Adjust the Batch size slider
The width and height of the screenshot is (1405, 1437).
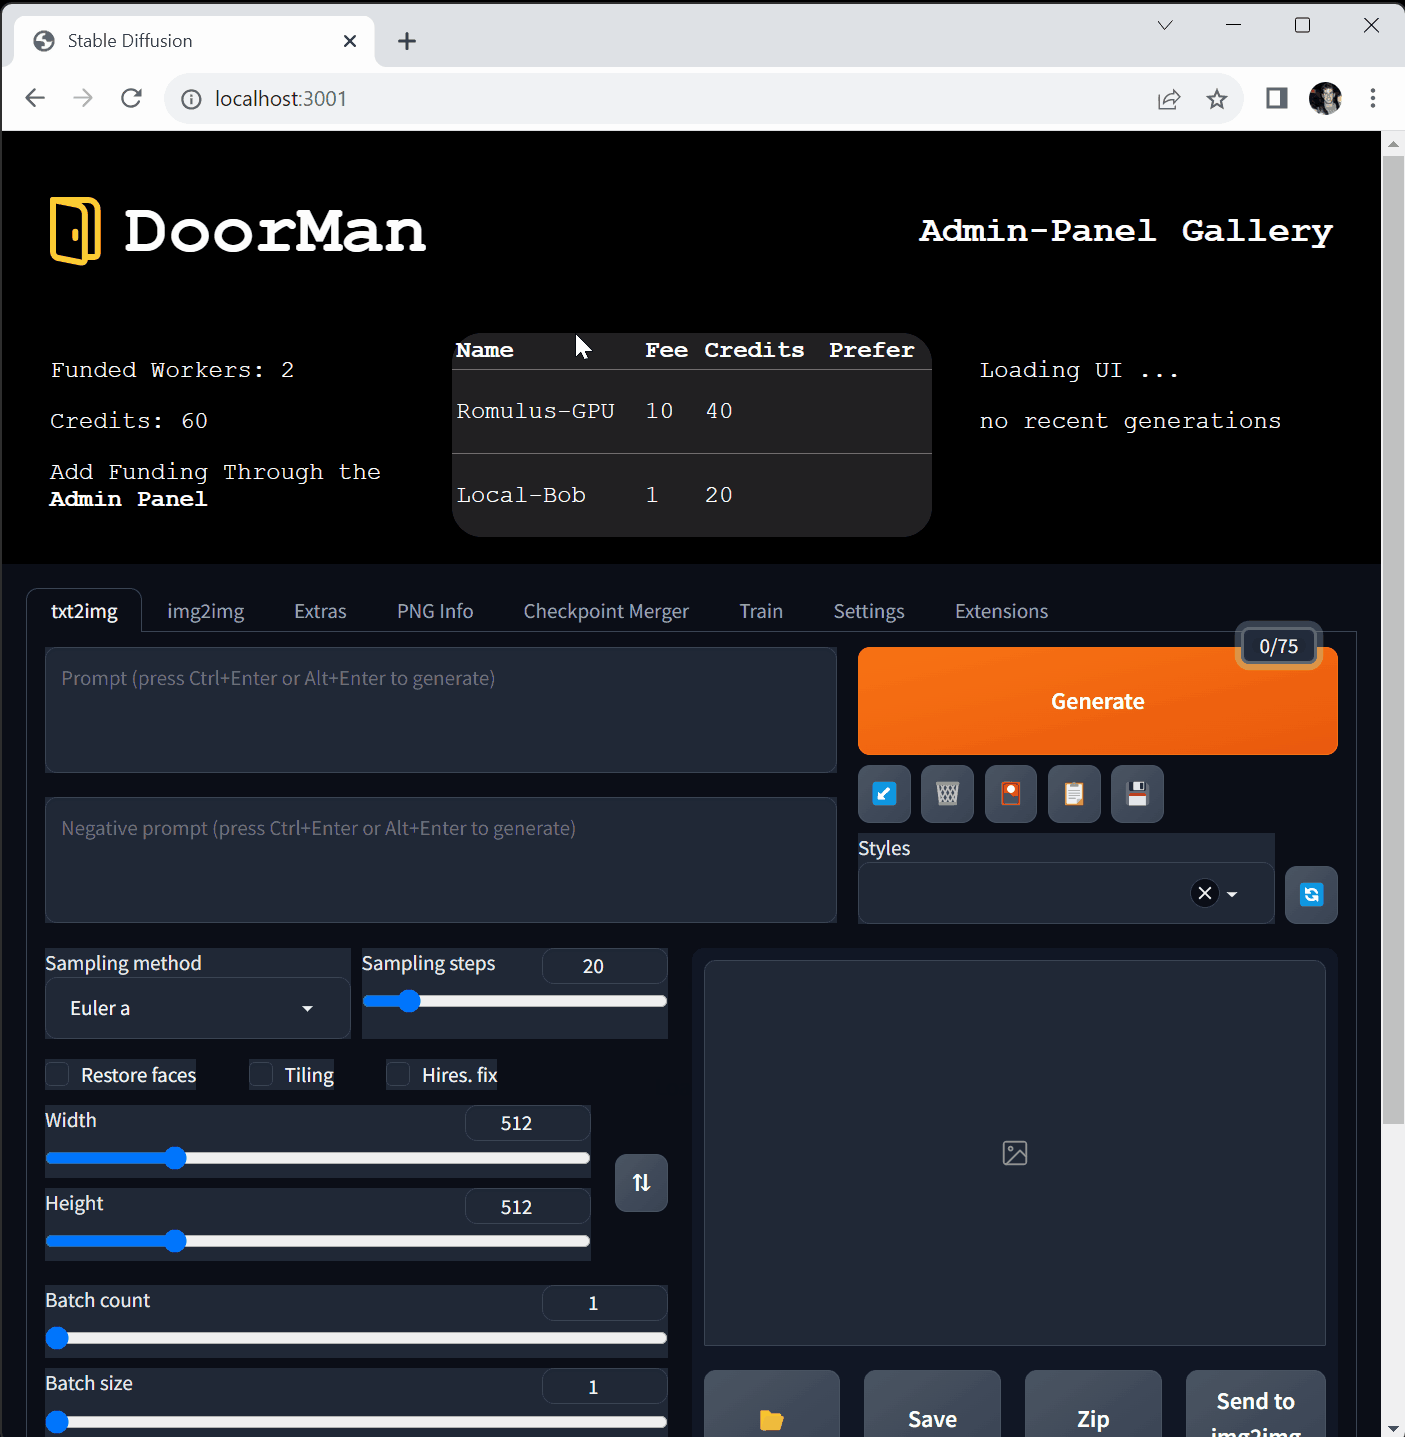(x=356, y=1421)
